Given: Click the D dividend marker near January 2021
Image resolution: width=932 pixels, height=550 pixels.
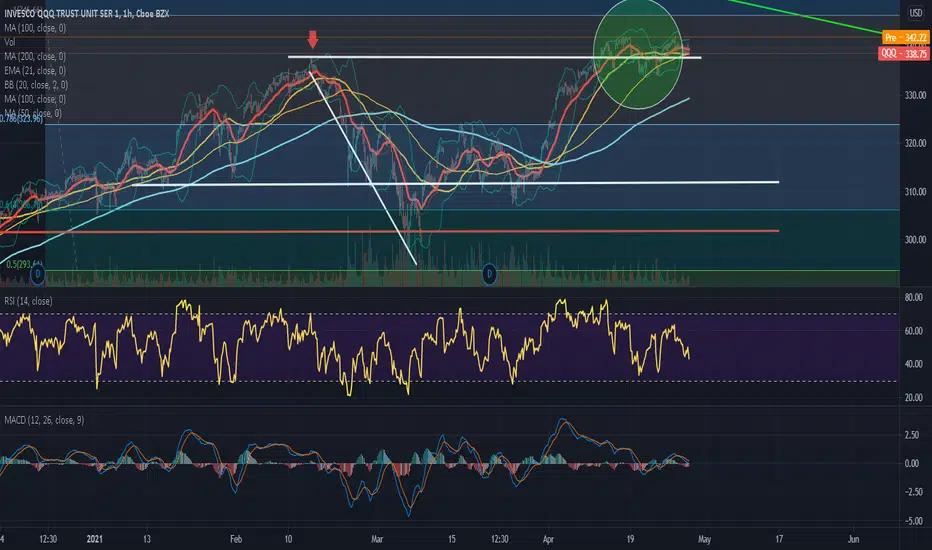Looking at the screenshot, I should pos(37,274).
